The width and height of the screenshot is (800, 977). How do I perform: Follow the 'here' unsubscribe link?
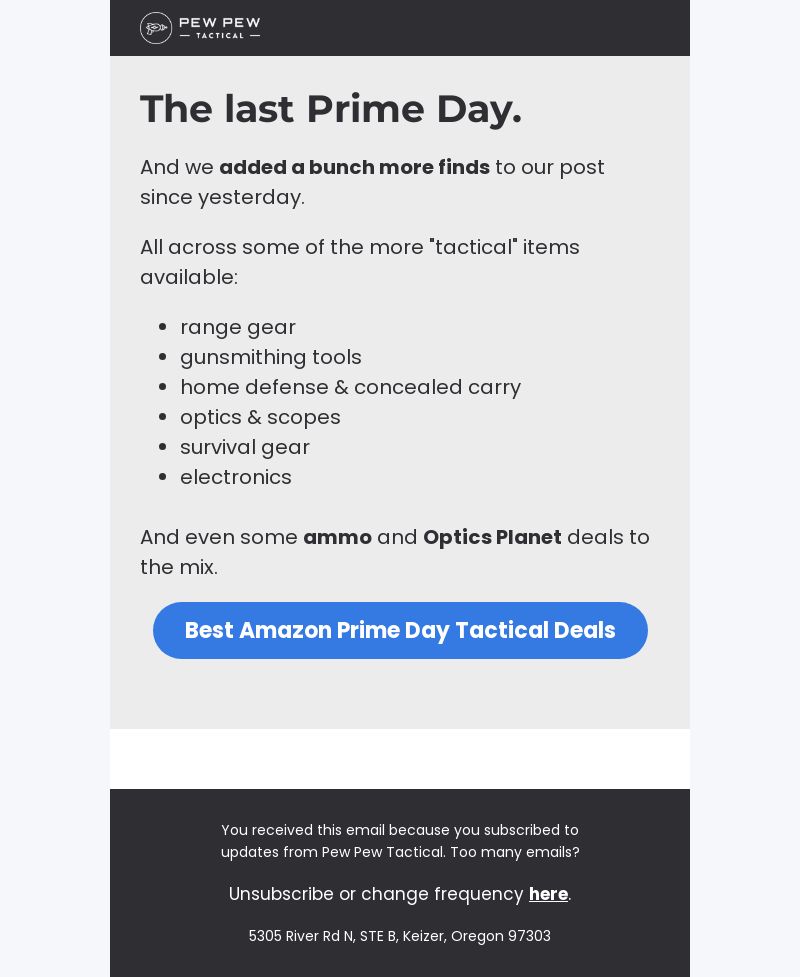[x=548, y=894]
